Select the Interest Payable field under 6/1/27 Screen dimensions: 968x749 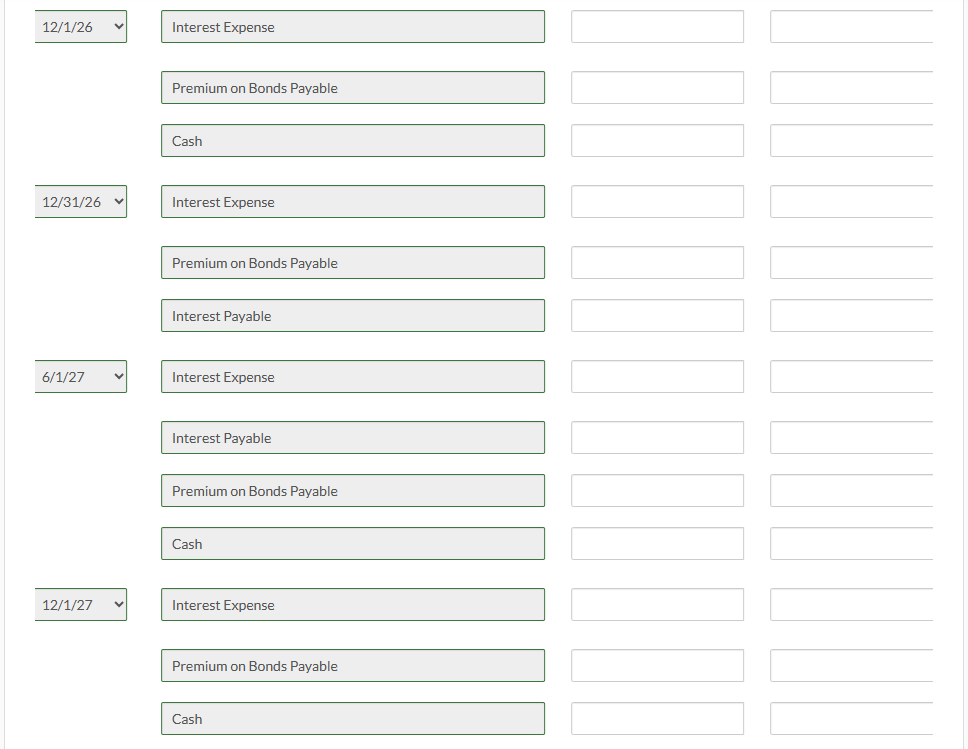click(352, 437)
